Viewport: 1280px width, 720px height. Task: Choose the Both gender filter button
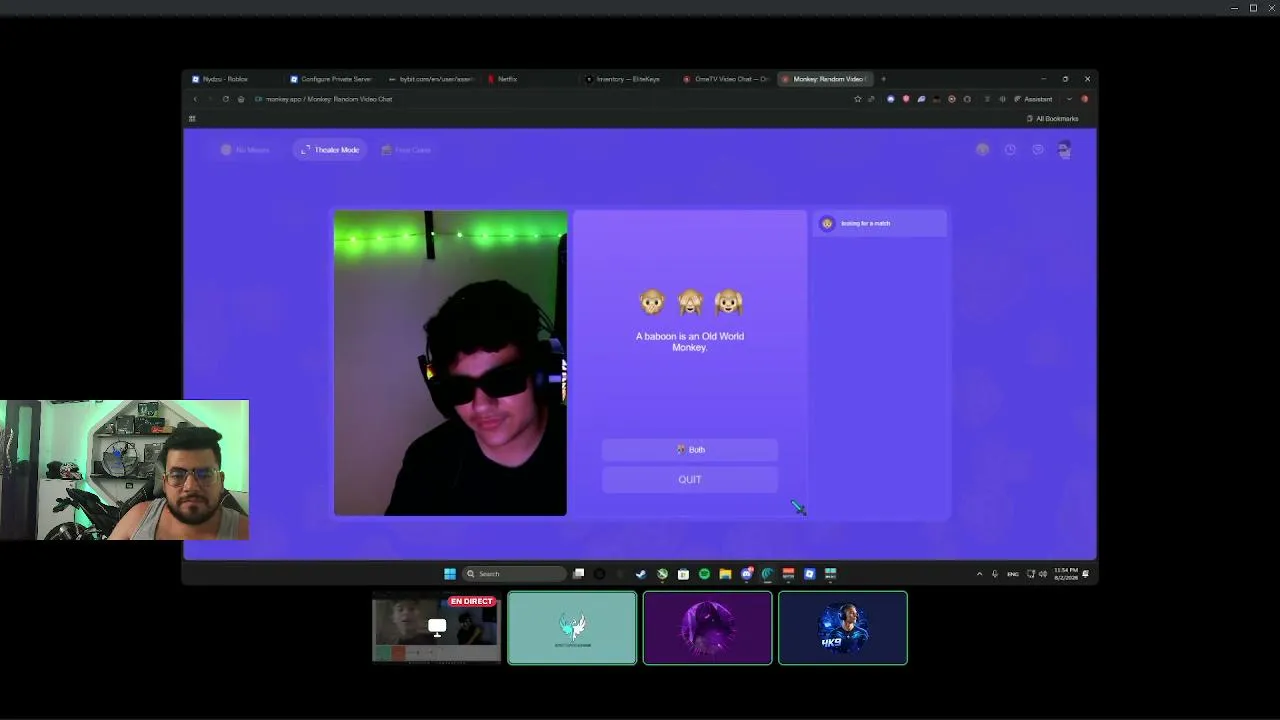(x=690, y=450)
